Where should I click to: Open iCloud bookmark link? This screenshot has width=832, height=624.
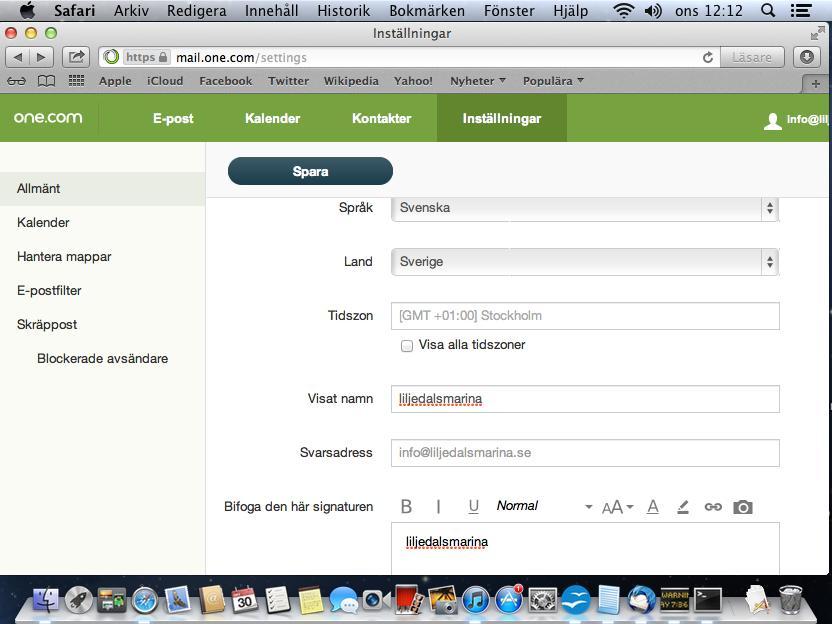[165, 81]
